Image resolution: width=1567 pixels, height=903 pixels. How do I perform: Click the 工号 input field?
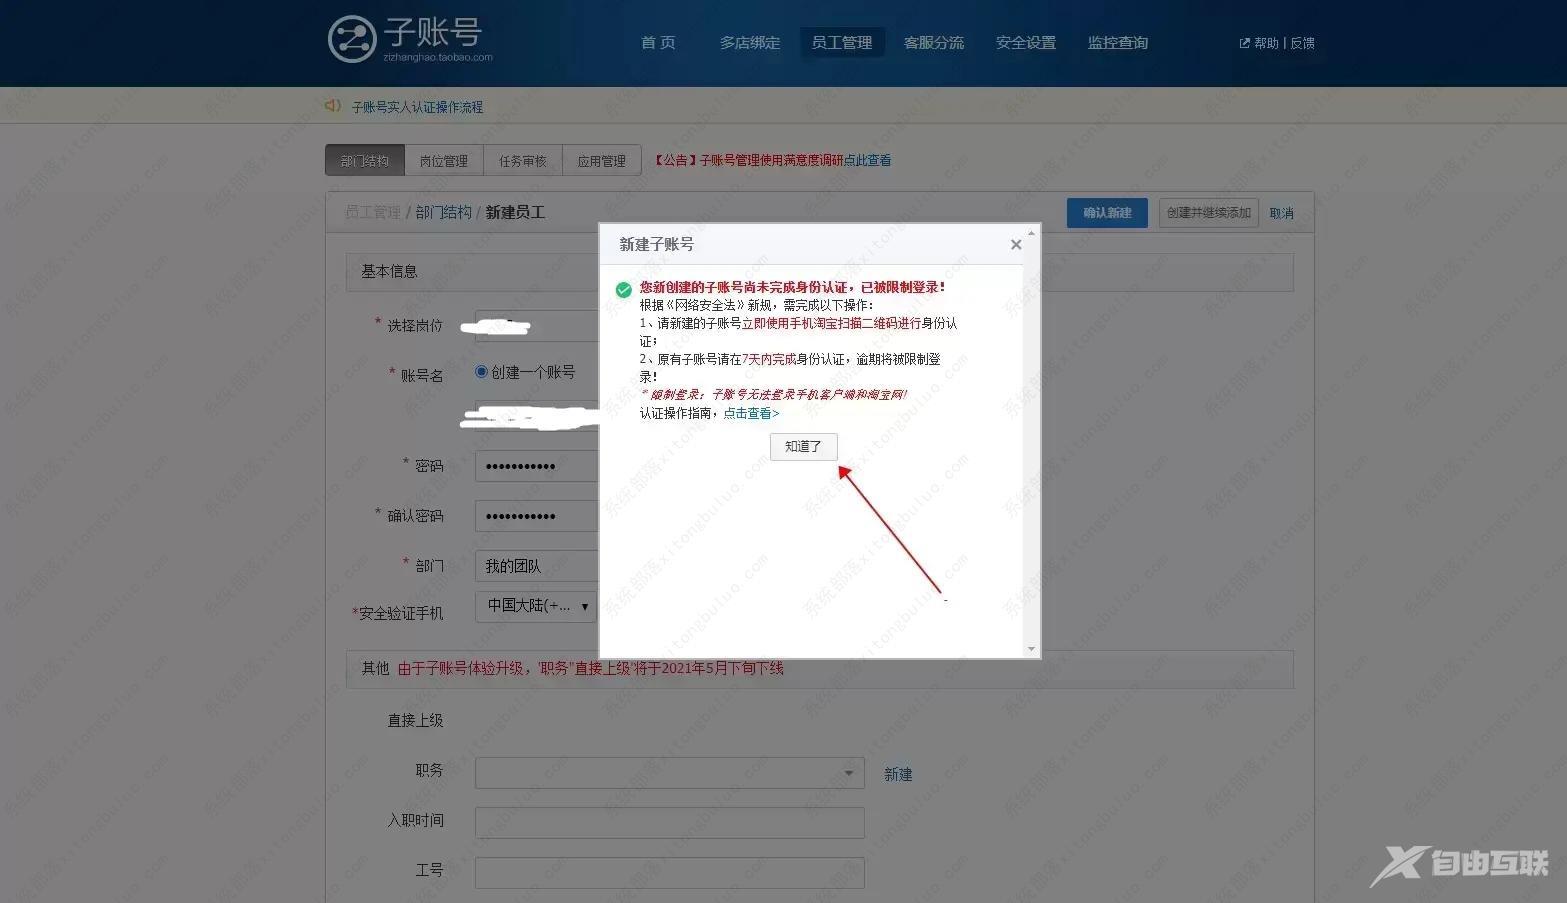pyautogui.click(x=668, y=871)
